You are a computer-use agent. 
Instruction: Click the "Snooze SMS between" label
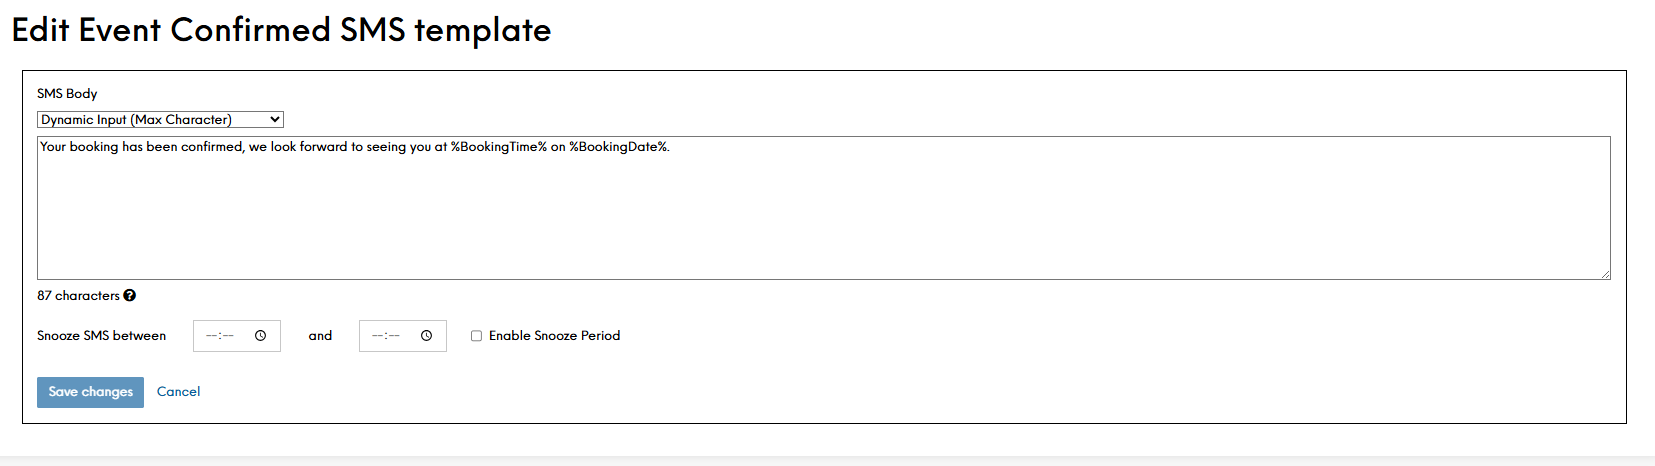click(101, 336)
